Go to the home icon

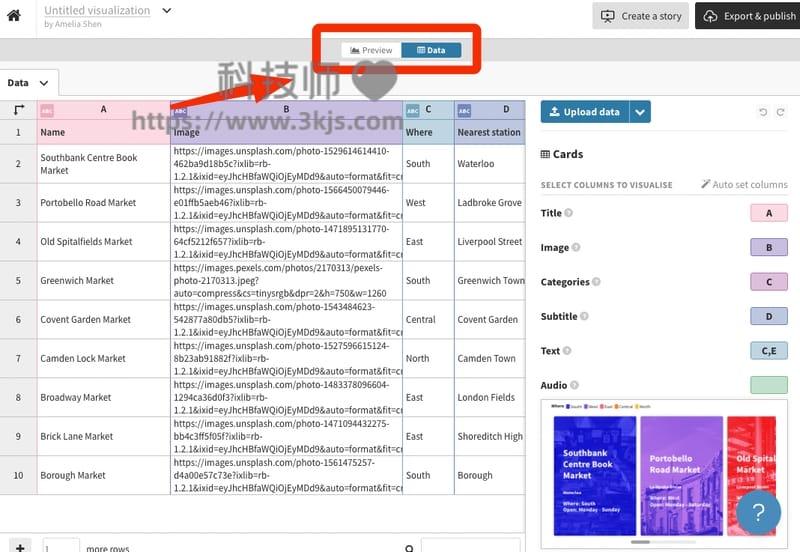14,15
